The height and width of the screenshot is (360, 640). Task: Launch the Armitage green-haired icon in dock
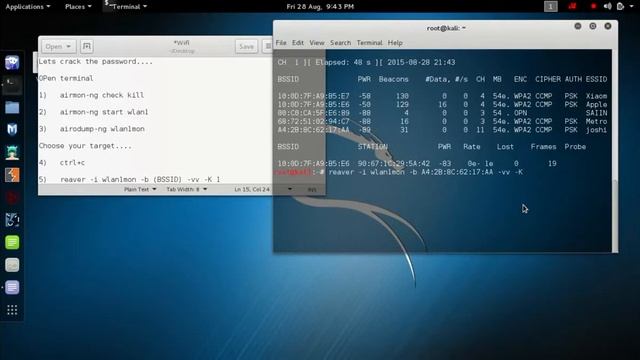pos(12,152)
